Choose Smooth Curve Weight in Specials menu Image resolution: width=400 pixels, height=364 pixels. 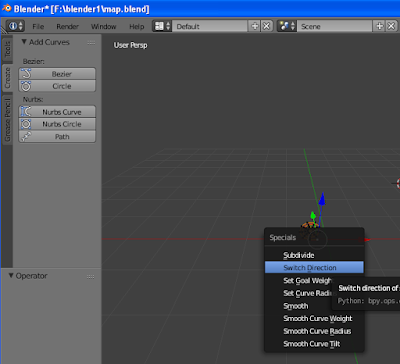[x=314, y=318]
